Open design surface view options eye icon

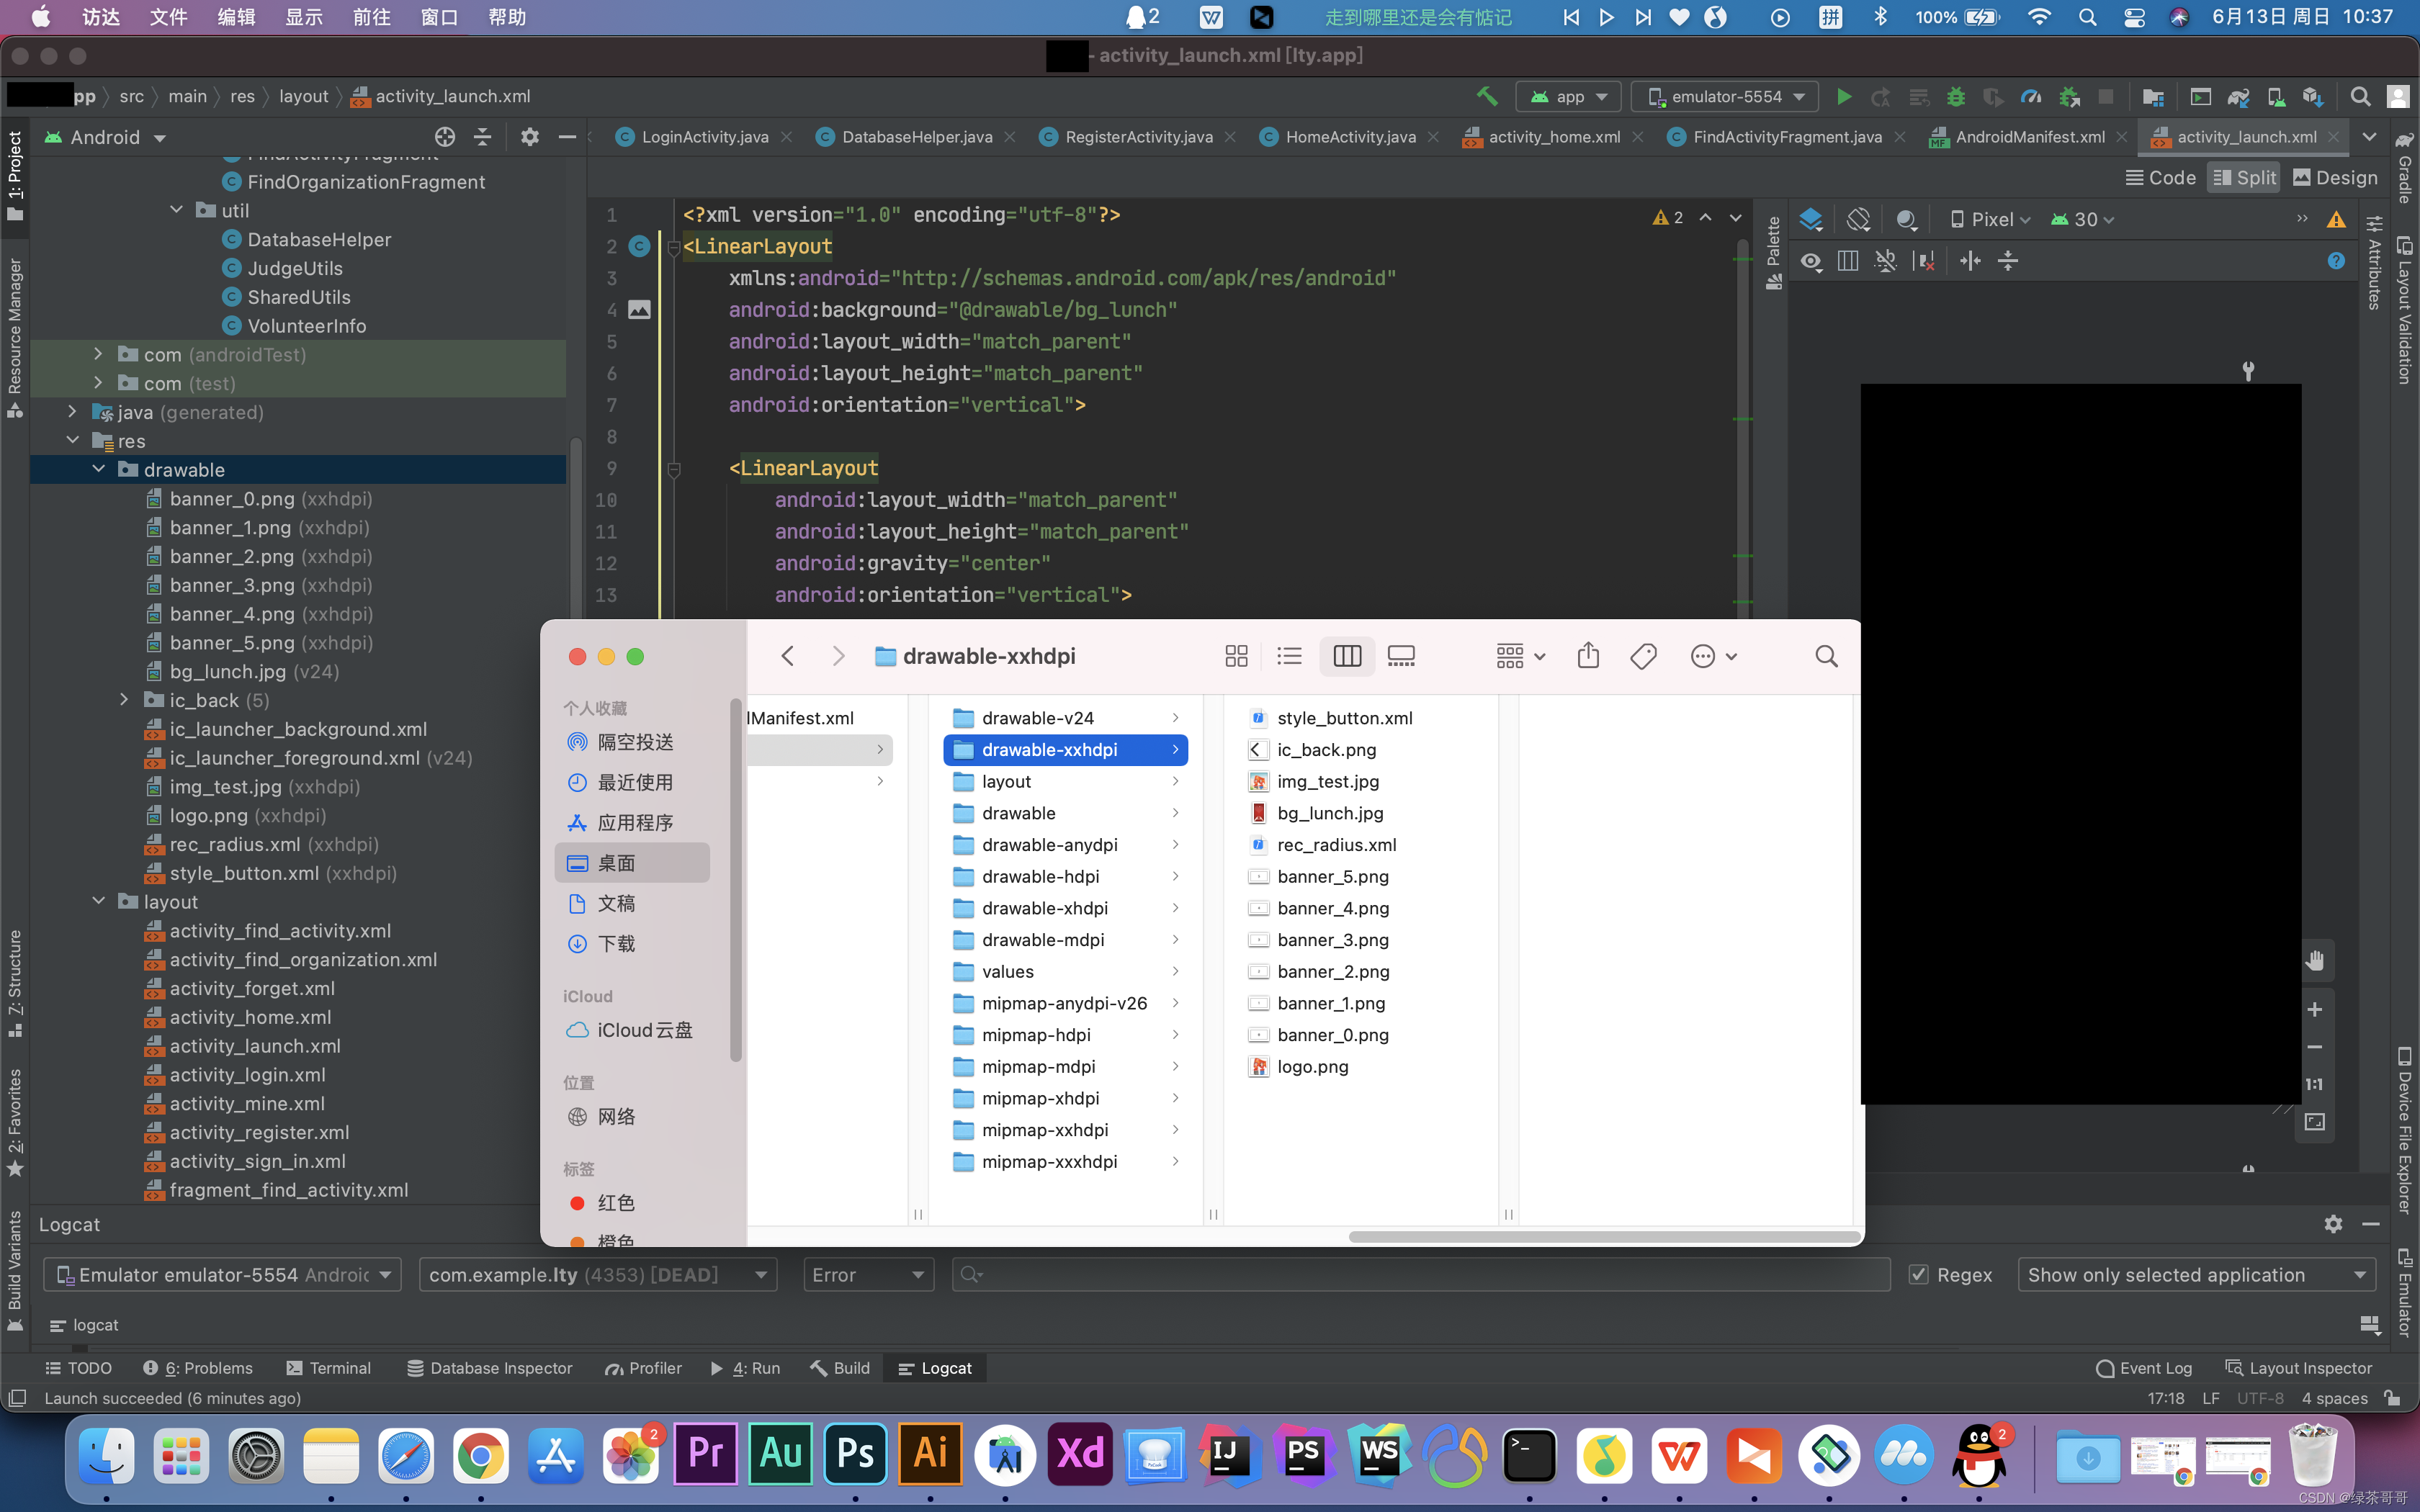[1811, 262]
